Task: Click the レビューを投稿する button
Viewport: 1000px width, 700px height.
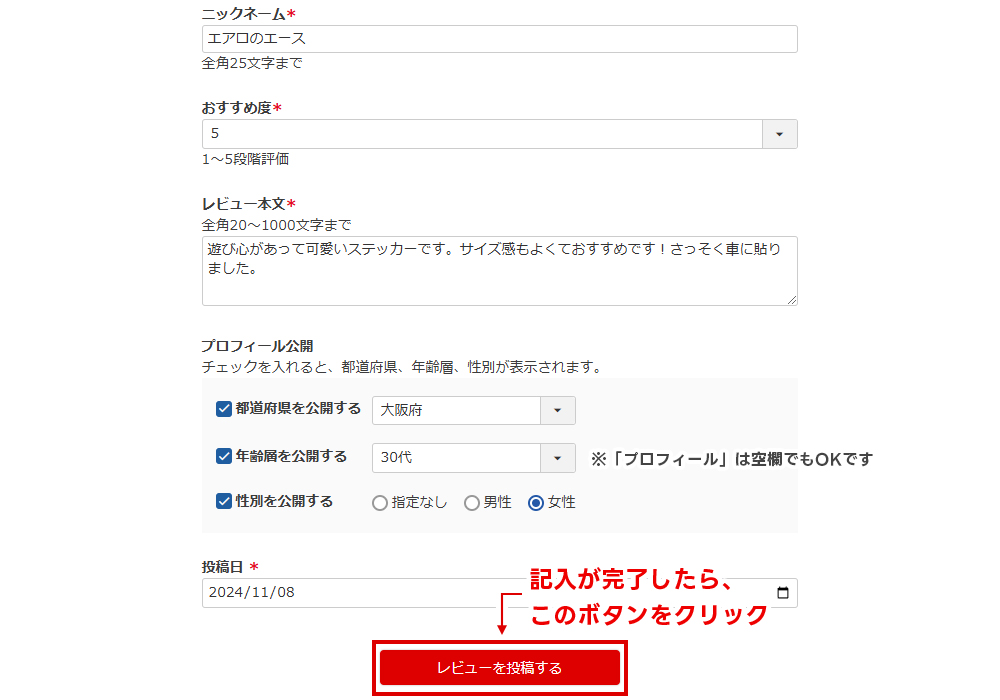Action: (500, 668)
